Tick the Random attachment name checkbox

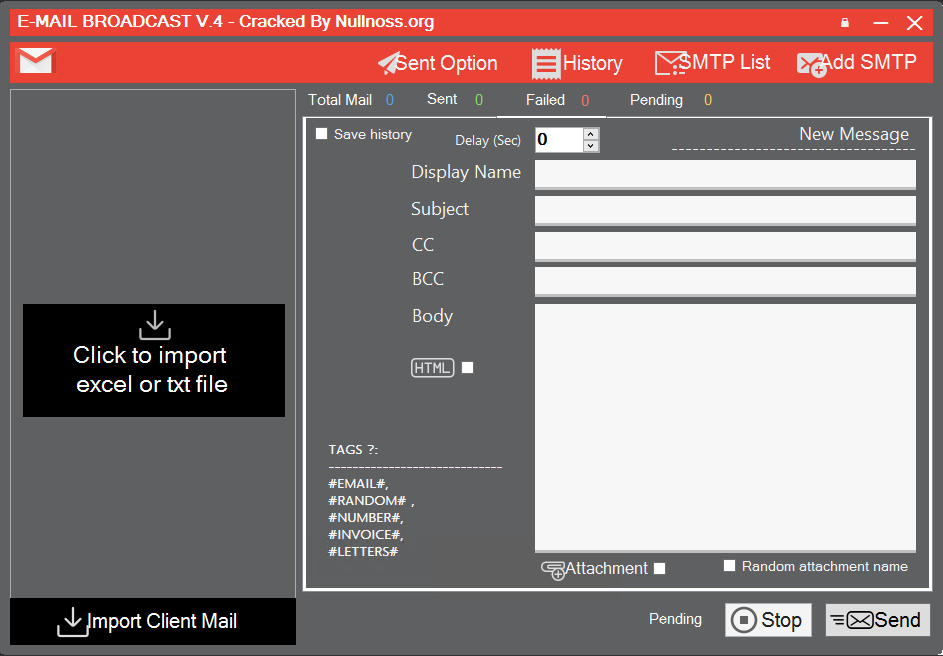730,566
